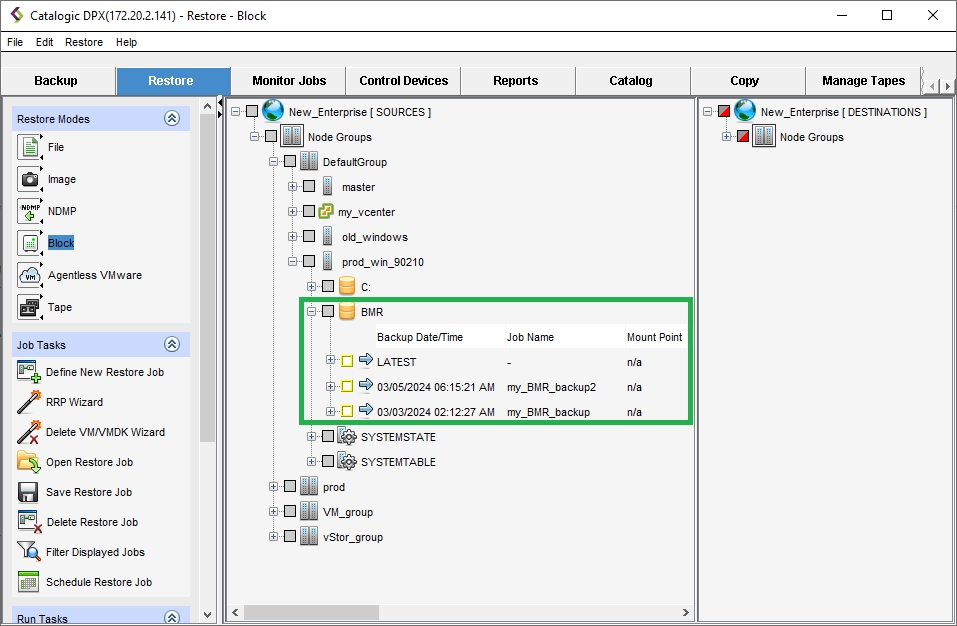Viewport: 957px width, 626px height.
Task: Expand the master node in tree
Action: [x=292, y=187]
